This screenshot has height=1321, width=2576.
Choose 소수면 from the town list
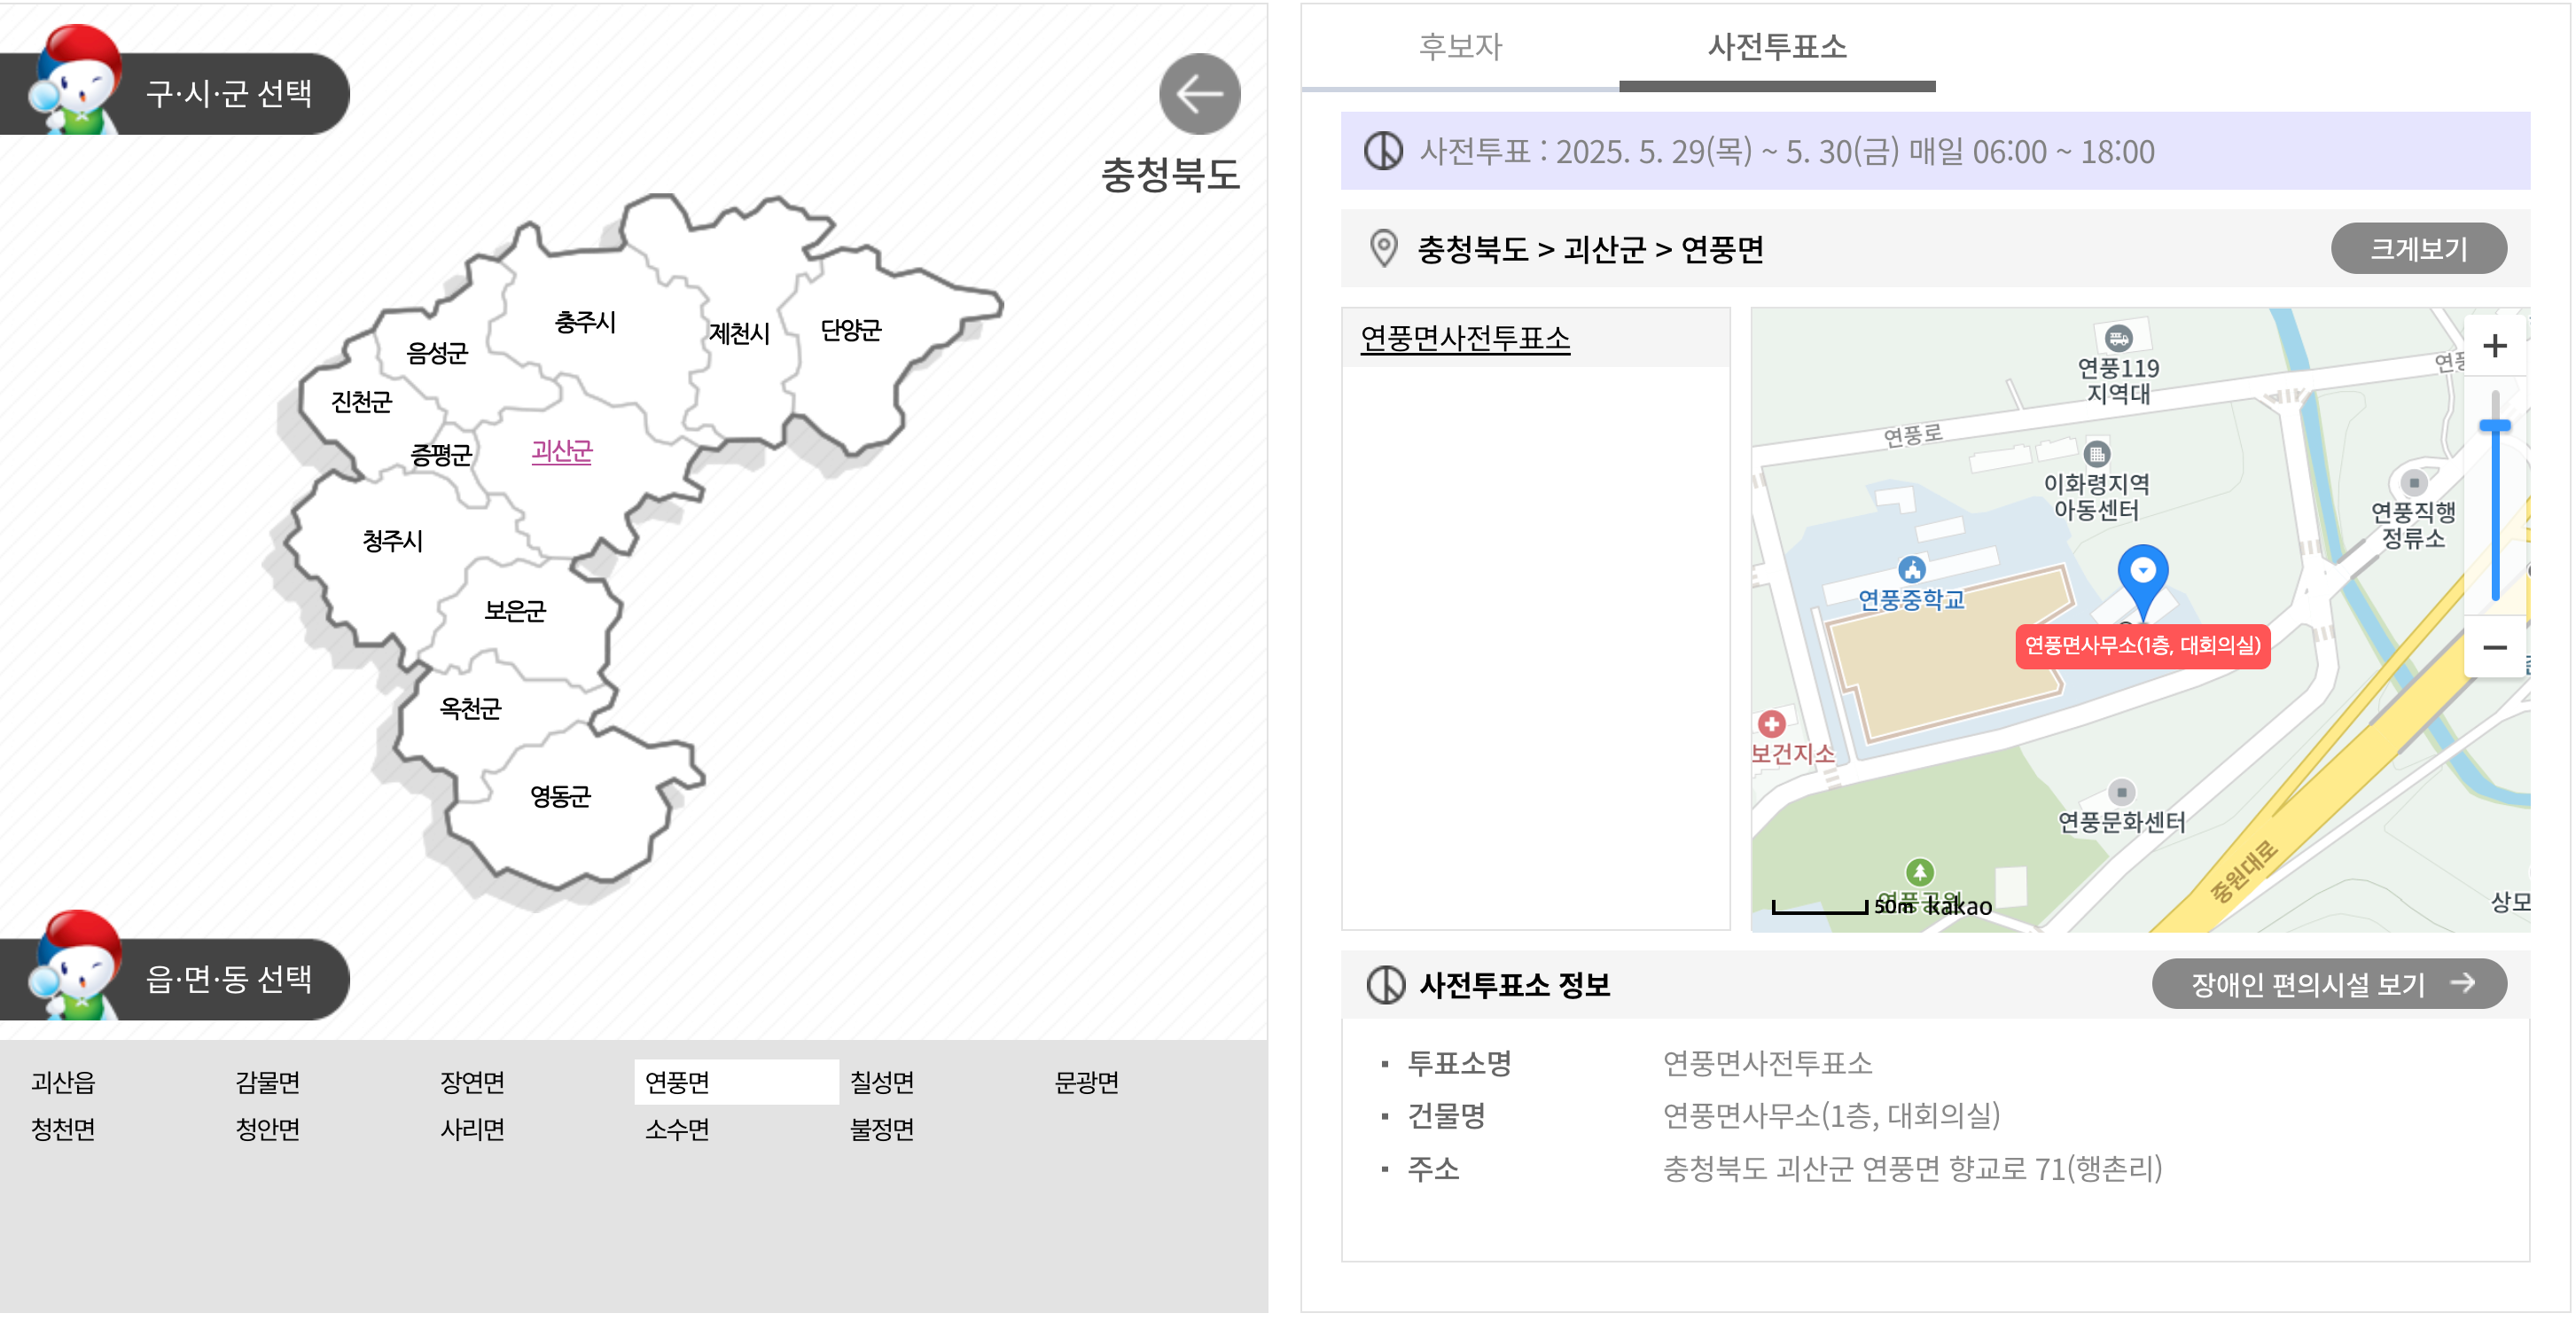pos(677,1129)
